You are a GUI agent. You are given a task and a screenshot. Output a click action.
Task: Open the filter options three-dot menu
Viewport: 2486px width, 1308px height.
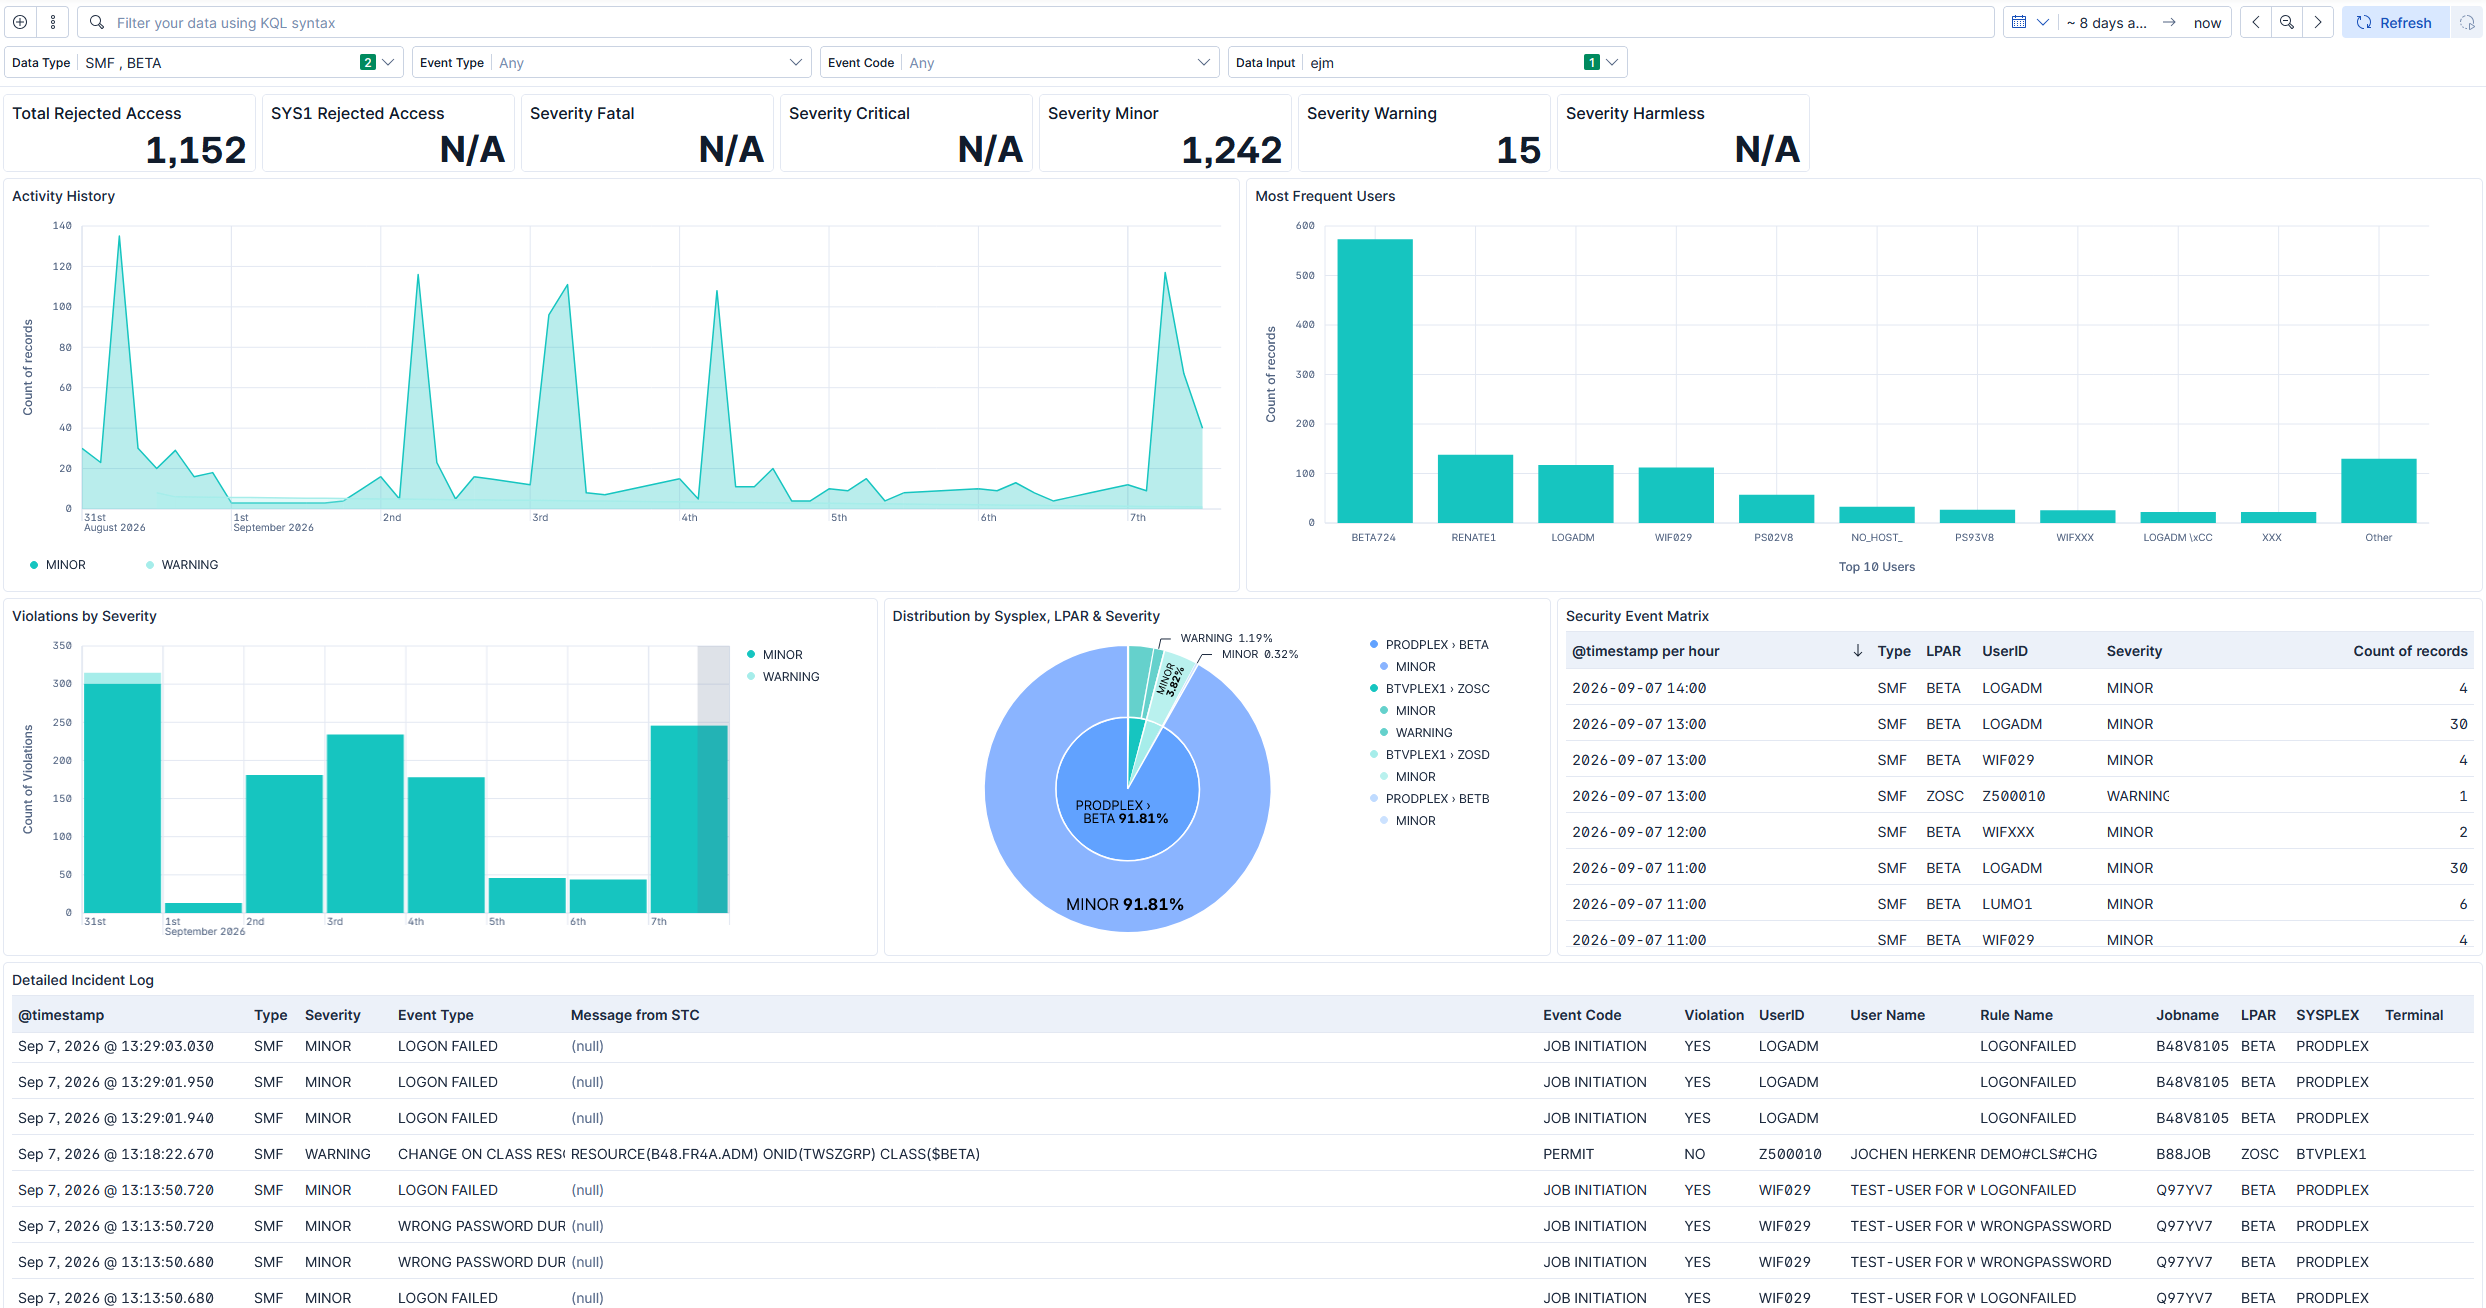(53, 22)
